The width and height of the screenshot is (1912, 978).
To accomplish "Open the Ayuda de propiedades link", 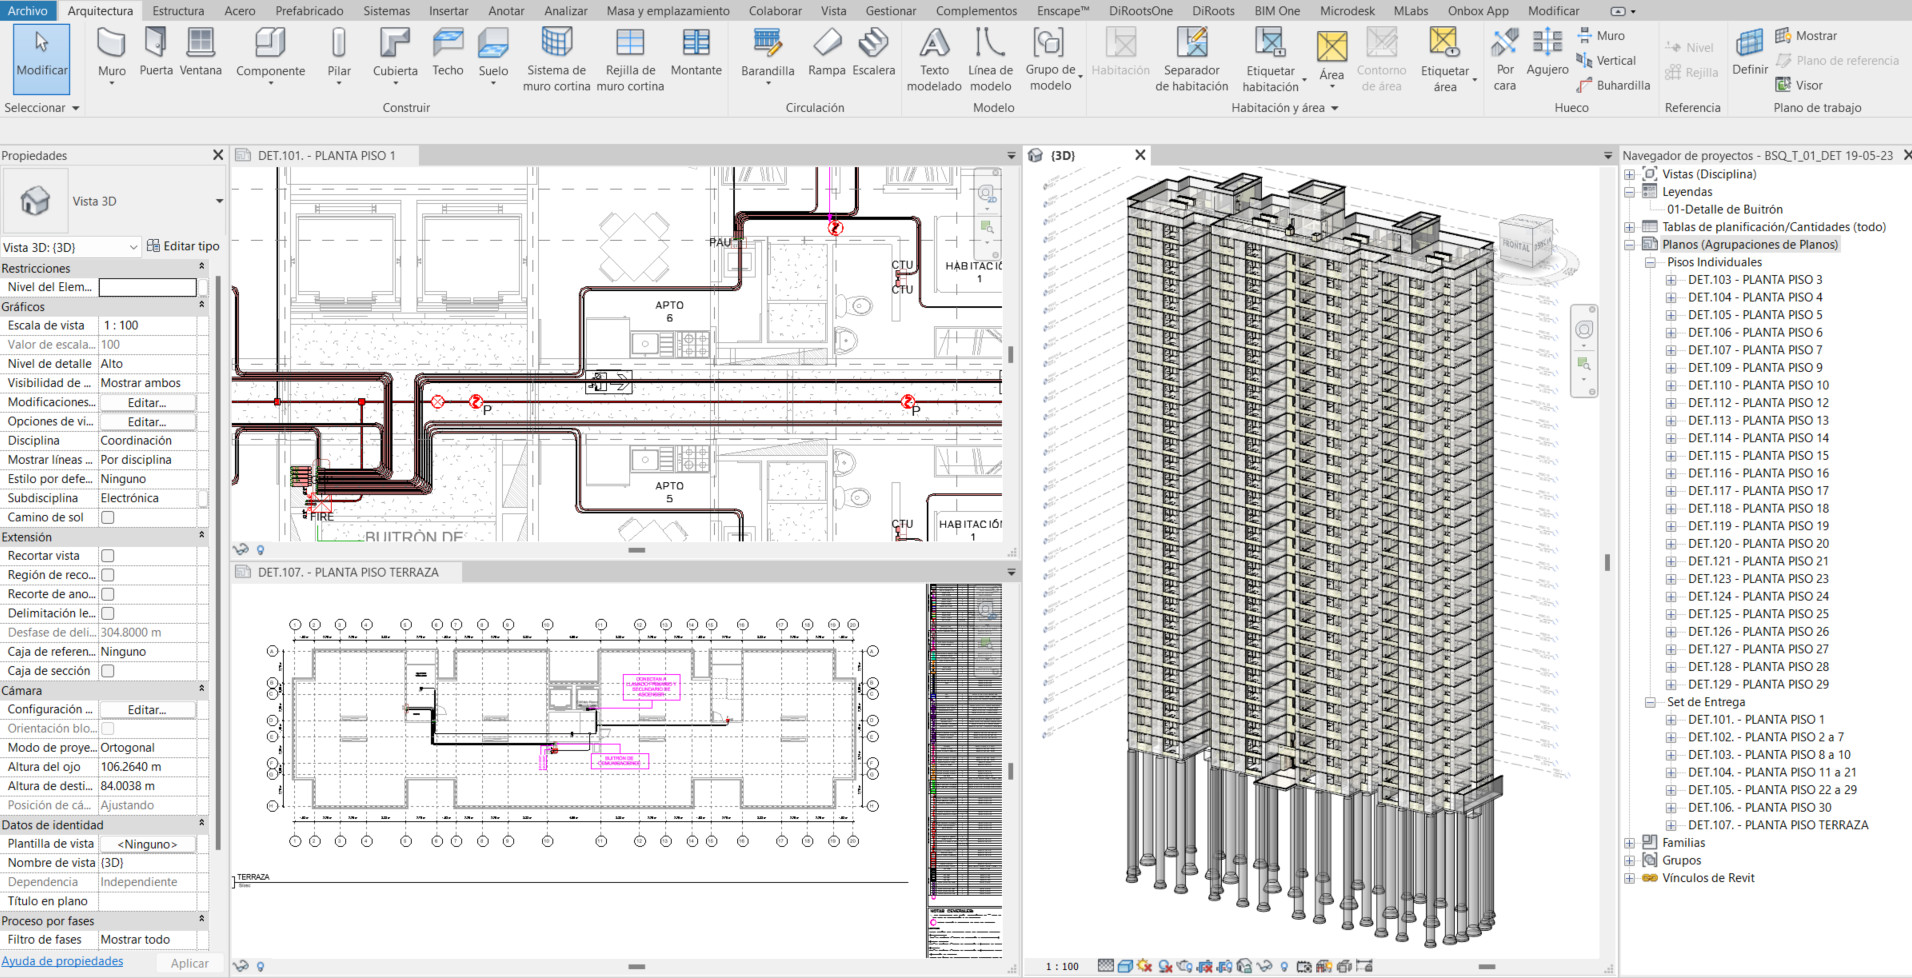I will tap(62, 961).
